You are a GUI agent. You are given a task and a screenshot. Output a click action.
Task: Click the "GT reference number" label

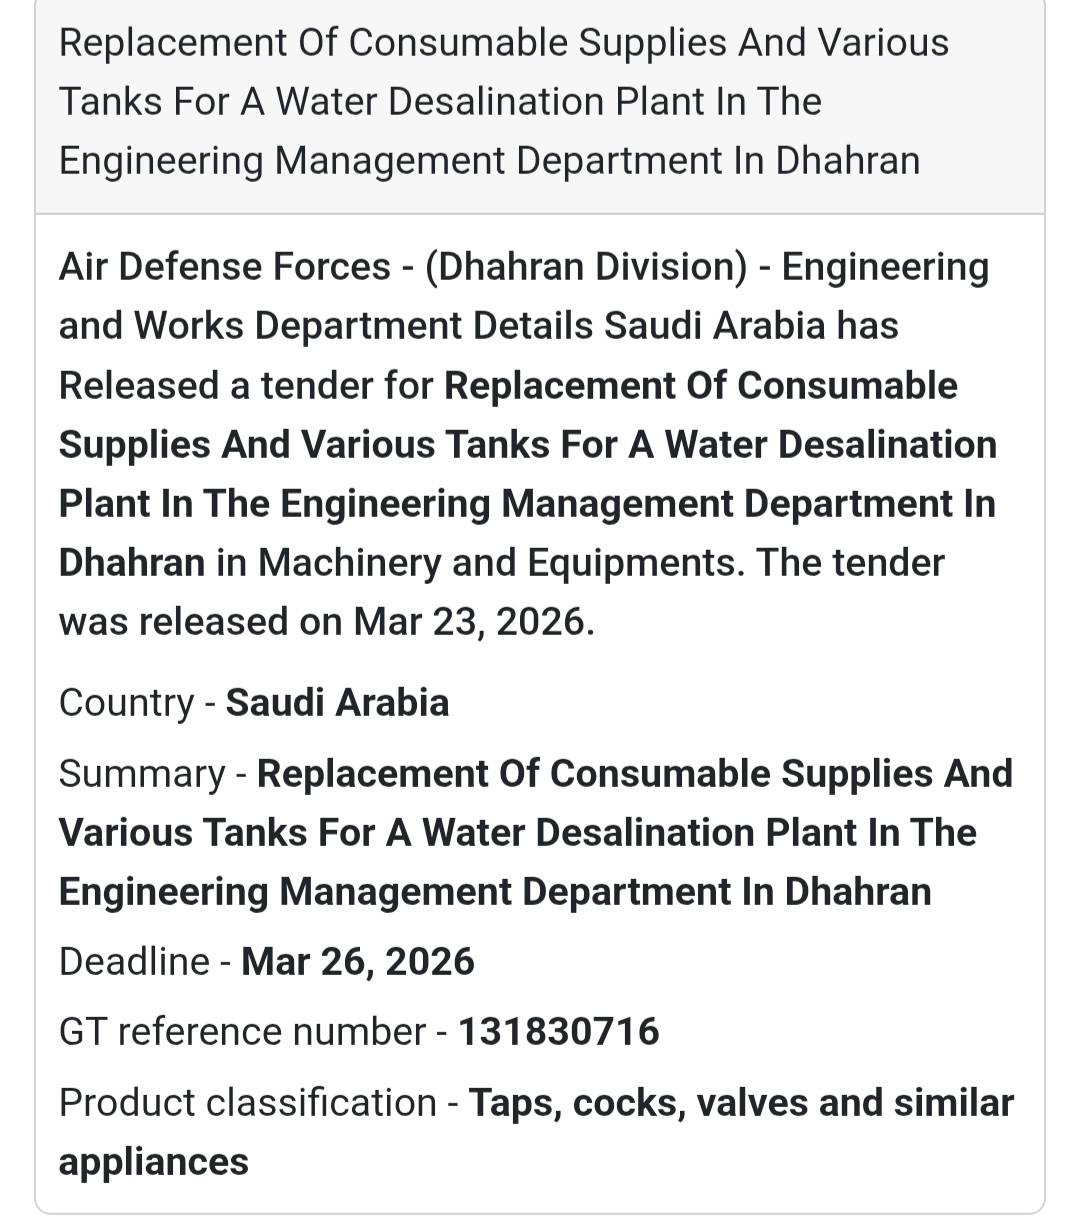pos(242,1032)
